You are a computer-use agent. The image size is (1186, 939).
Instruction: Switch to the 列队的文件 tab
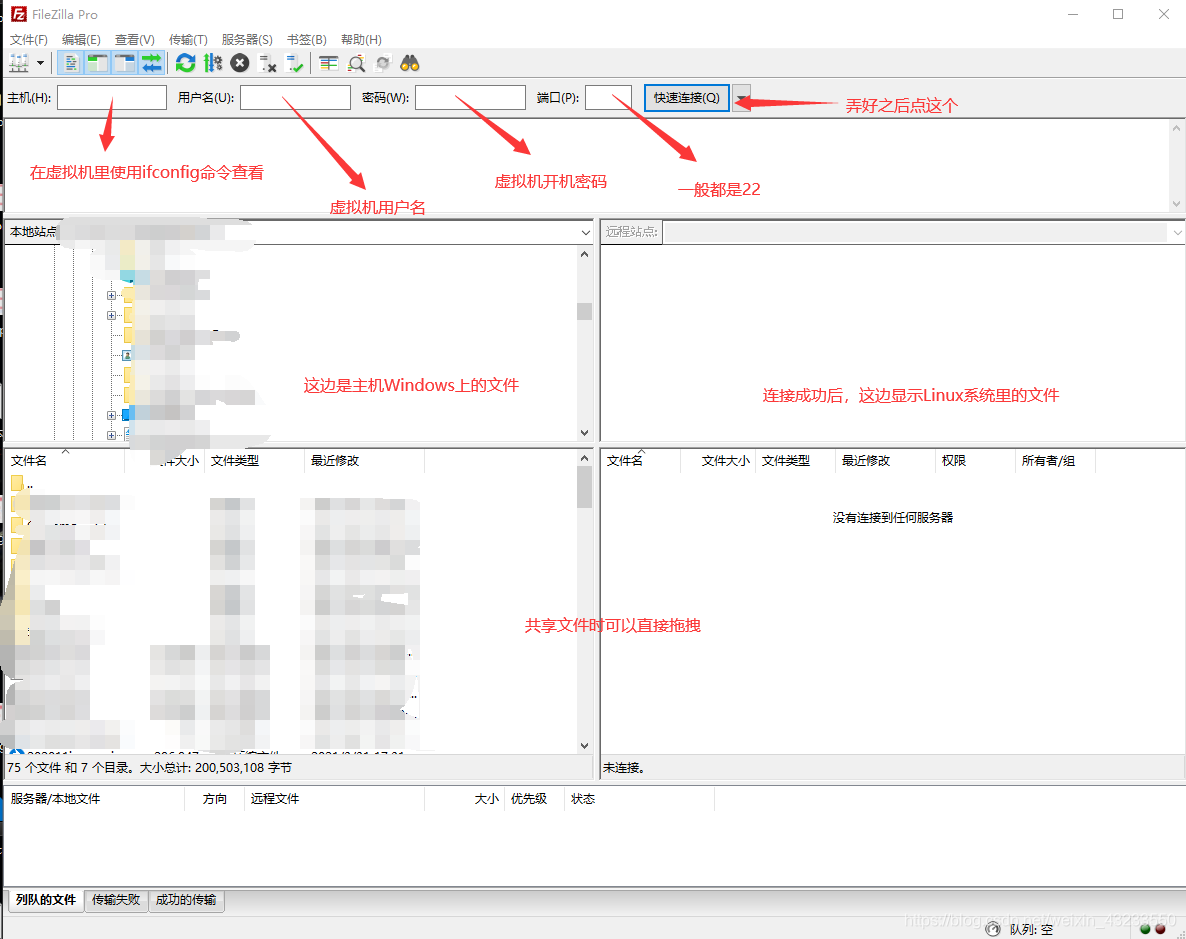[x=46, y=900]
